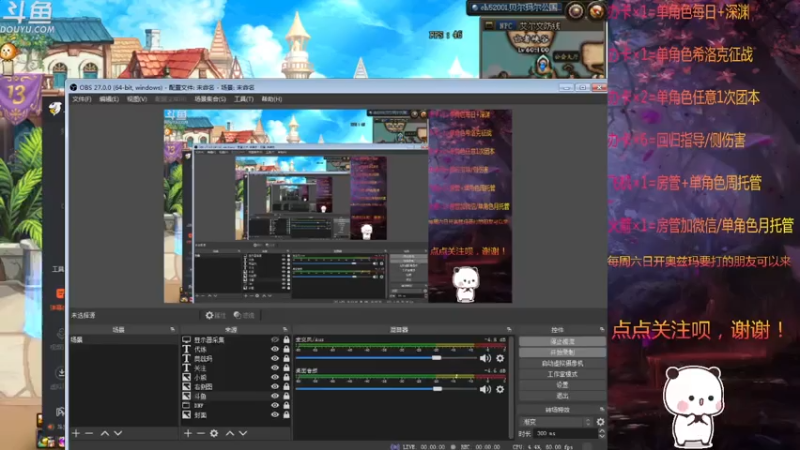800x450 pixels.
Task: Lock toggle for the 代练 source
Action: (286, 349)
